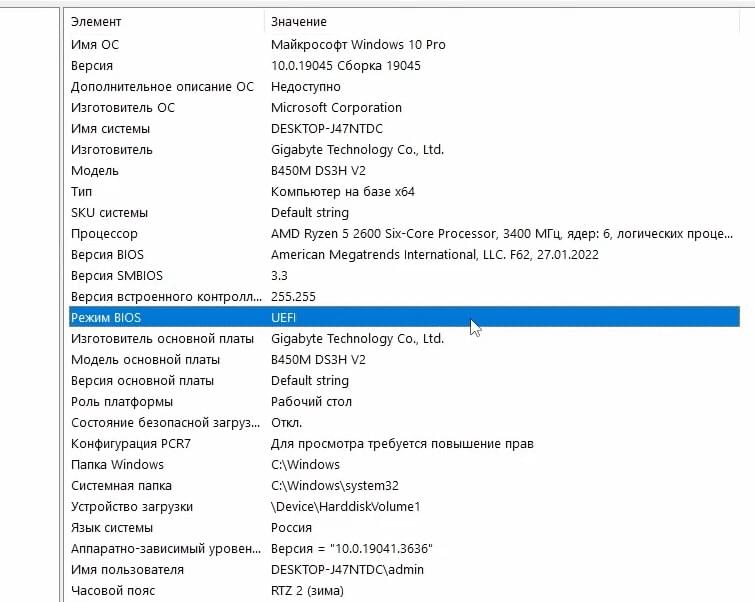
Task: Select the Имя пользователя row
Action: point(404,570)
